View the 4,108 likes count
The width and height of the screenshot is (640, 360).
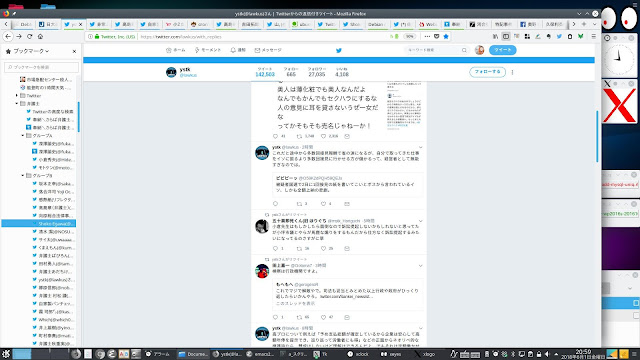(x=342, y=72)
